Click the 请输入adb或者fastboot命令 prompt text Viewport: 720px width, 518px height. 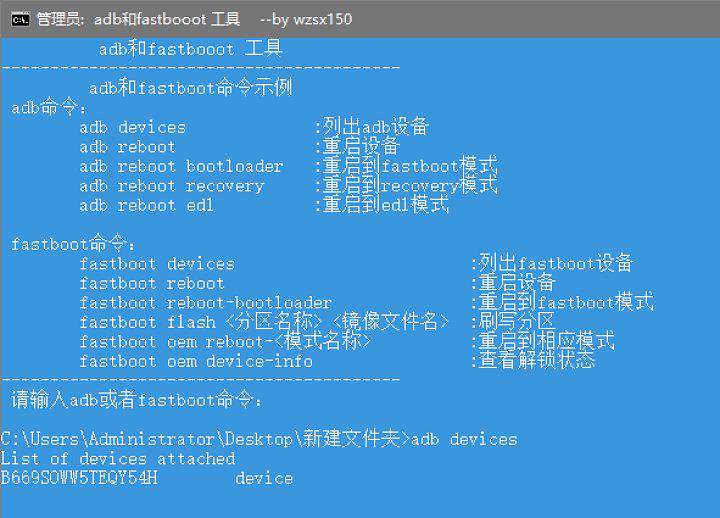coord(136,400)
